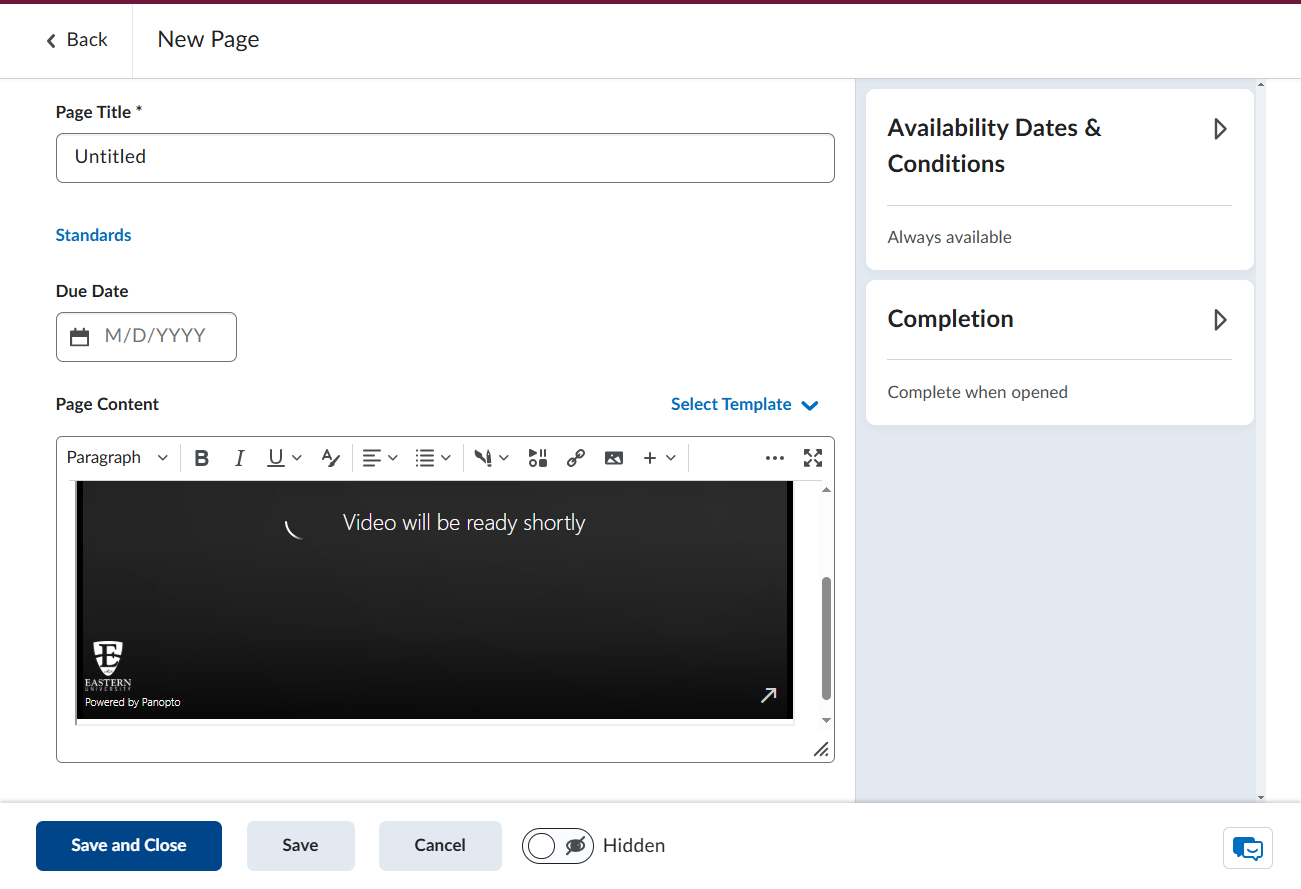This screenshot has height=889, width=1301.
Task: Click the Edit in Word/paste formatting icon
Action: [483, 458]
